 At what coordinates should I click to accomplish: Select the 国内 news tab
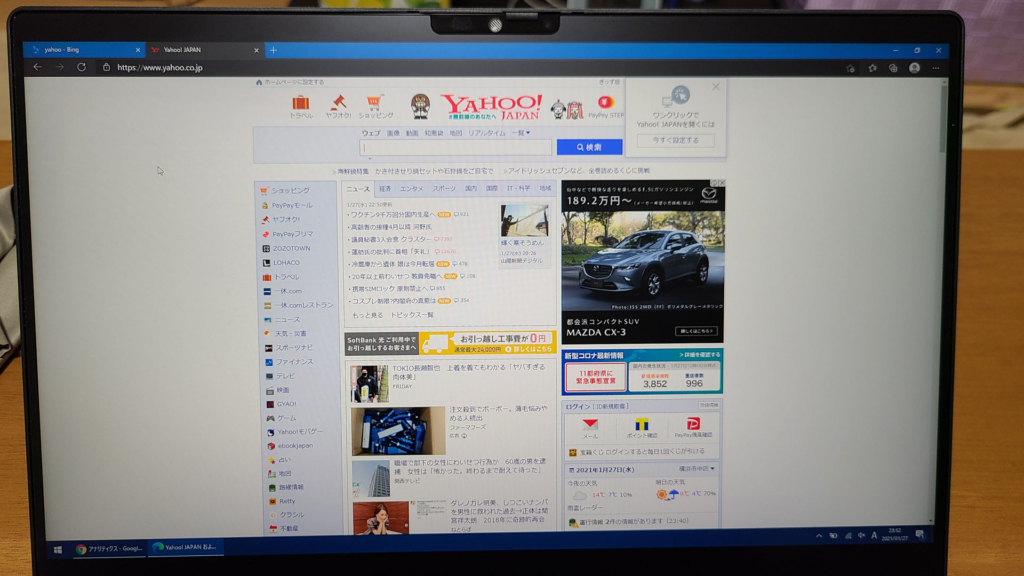pos(471,189)
